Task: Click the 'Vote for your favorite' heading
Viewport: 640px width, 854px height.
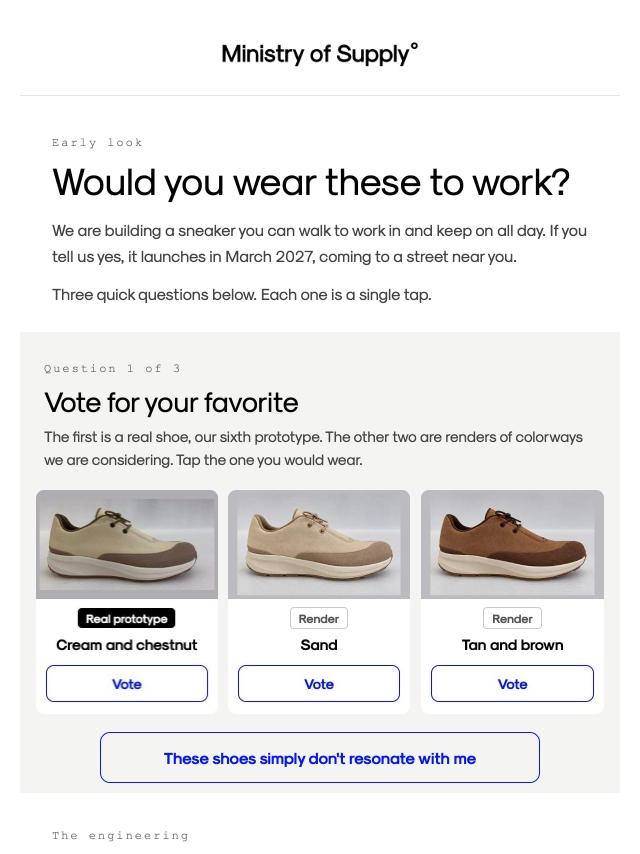Action: click(x=171, y=403)
